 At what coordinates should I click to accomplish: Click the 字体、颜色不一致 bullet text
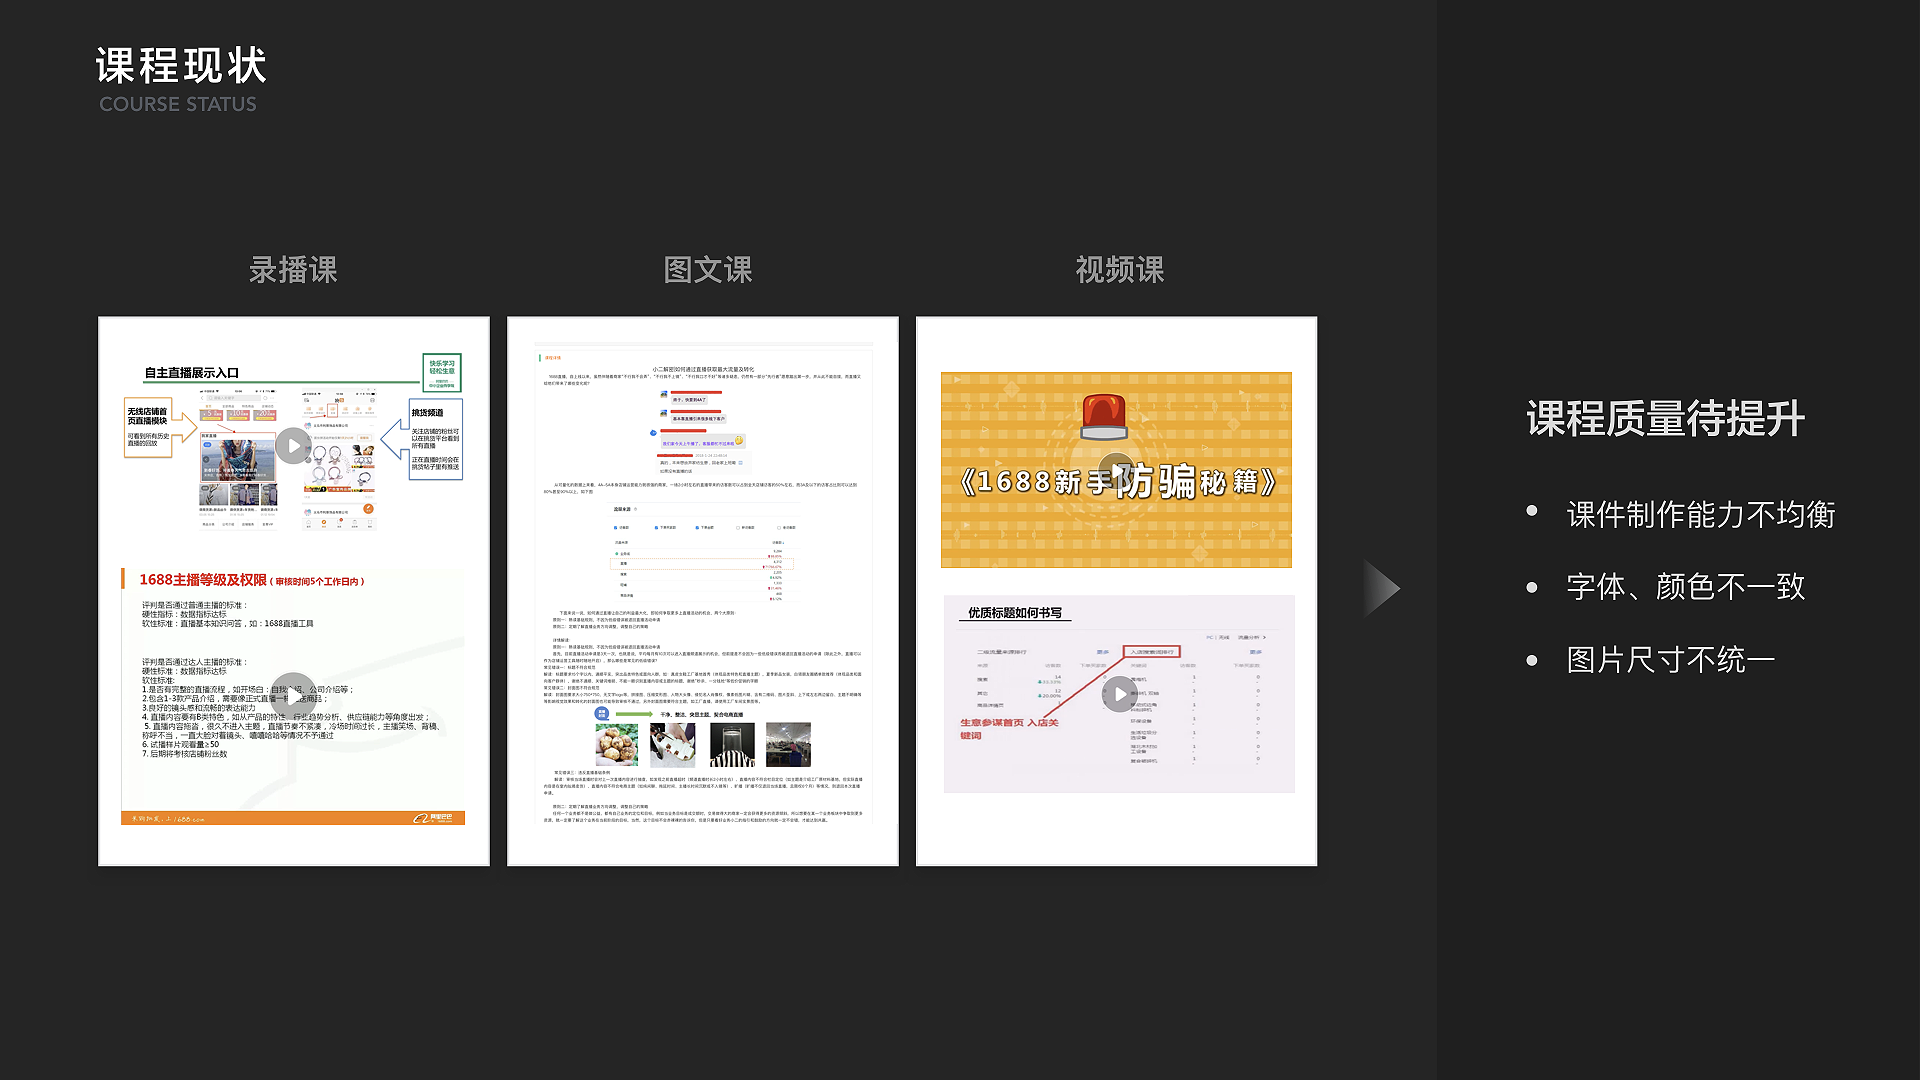coord(1685,587)
